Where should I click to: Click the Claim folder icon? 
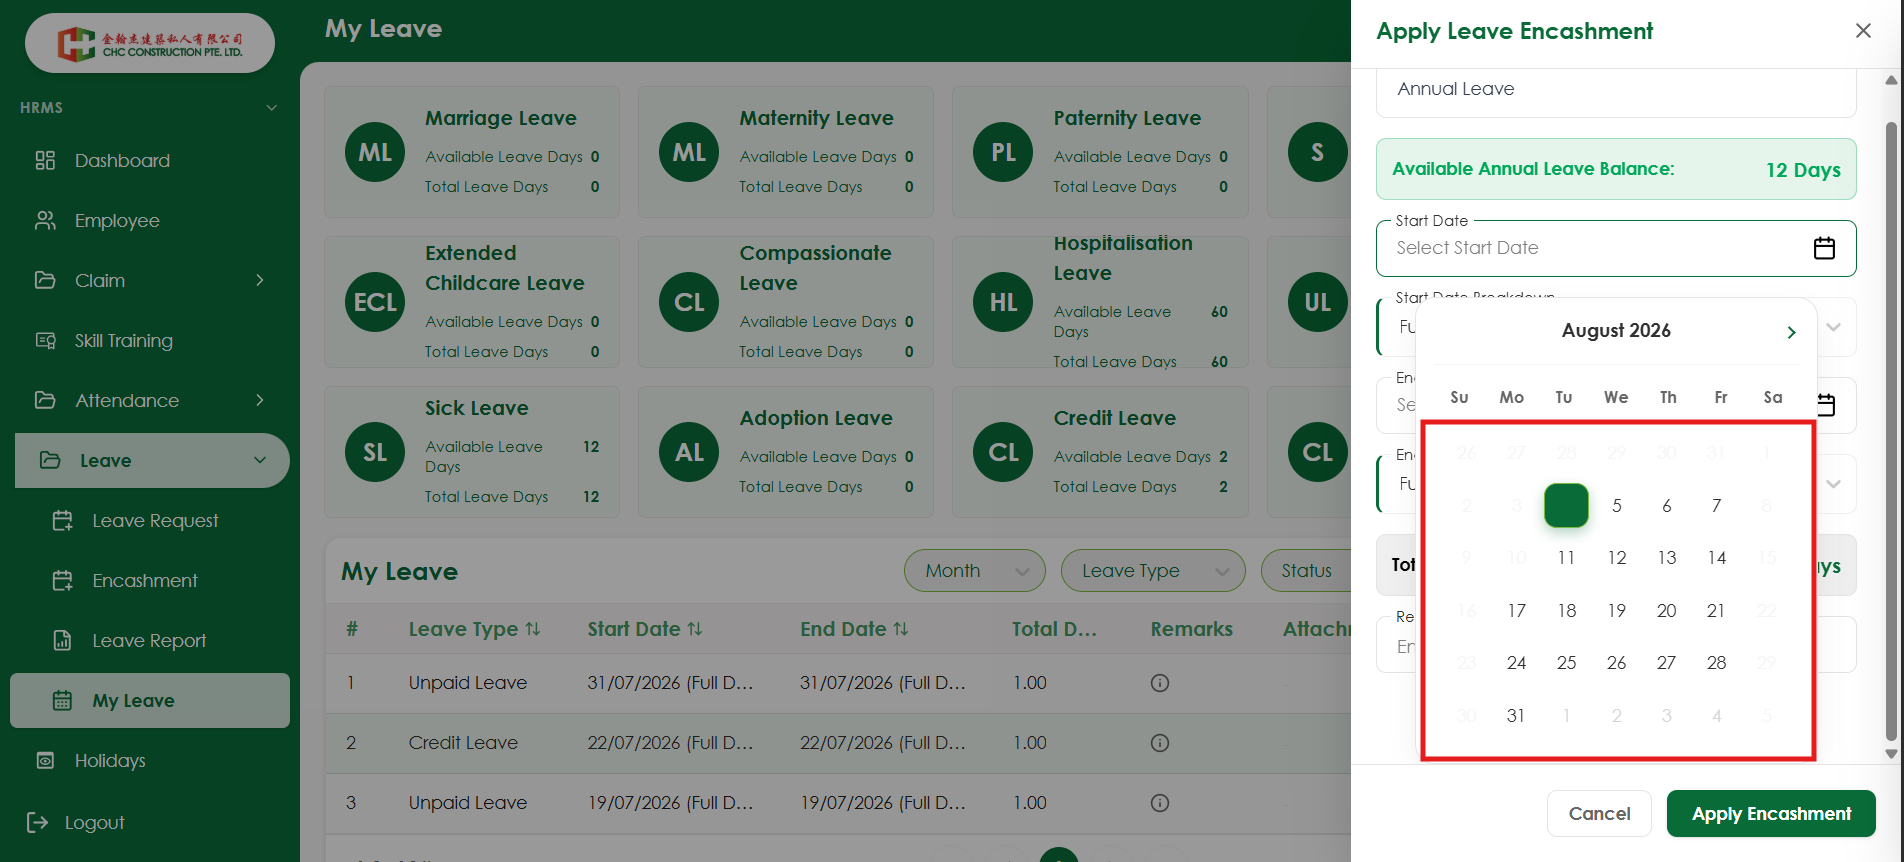coord(45,280)
